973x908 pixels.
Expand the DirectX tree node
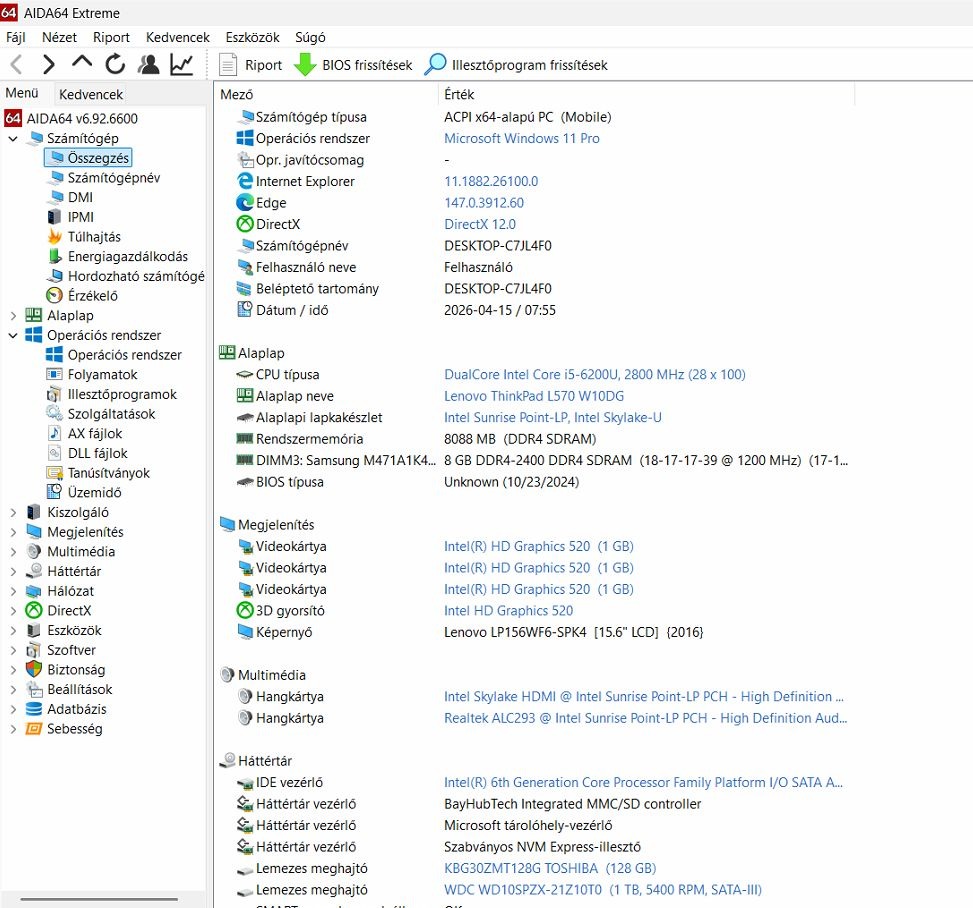point(13,611)
